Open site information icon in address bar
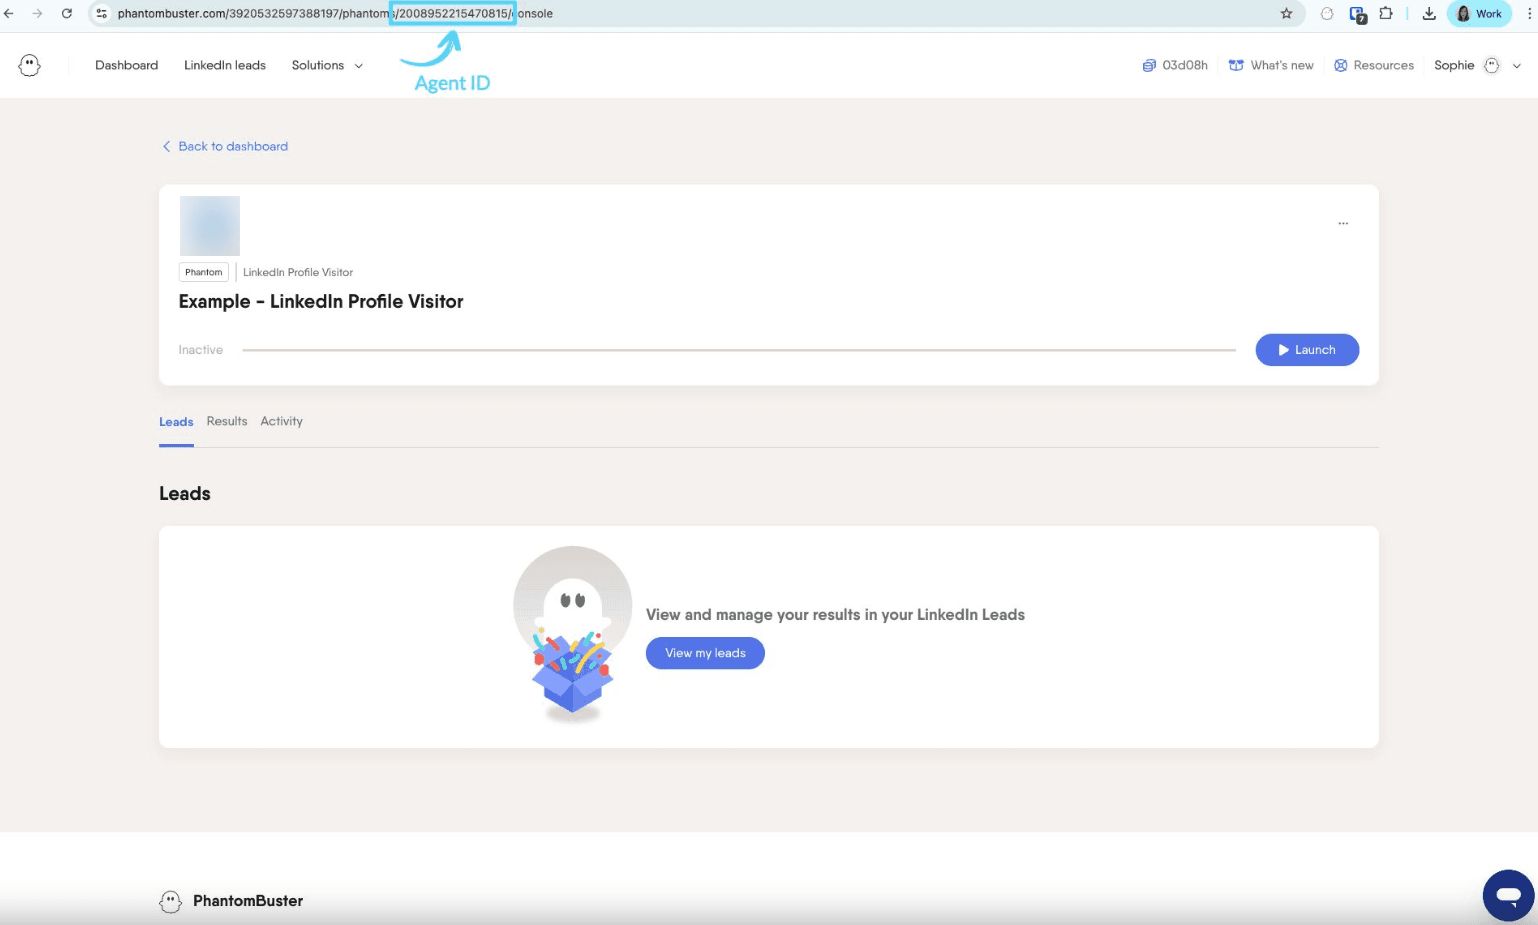This screenshot has height=925, width=1538. [x=101, y=13]
